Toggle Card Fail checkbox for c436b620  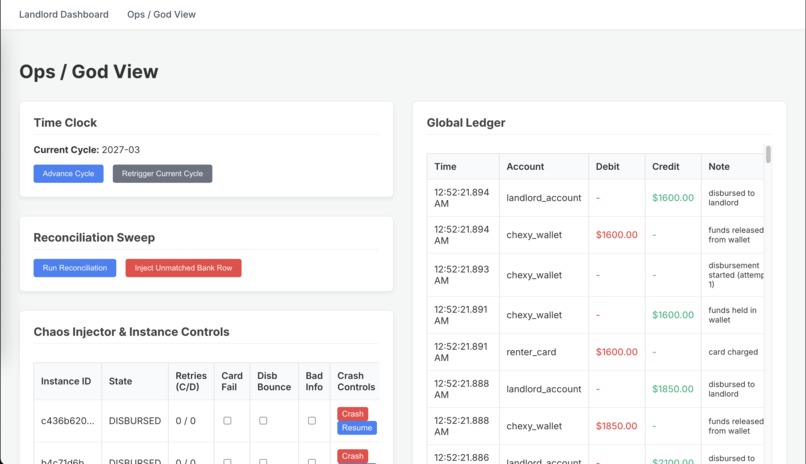coord(227,420)
